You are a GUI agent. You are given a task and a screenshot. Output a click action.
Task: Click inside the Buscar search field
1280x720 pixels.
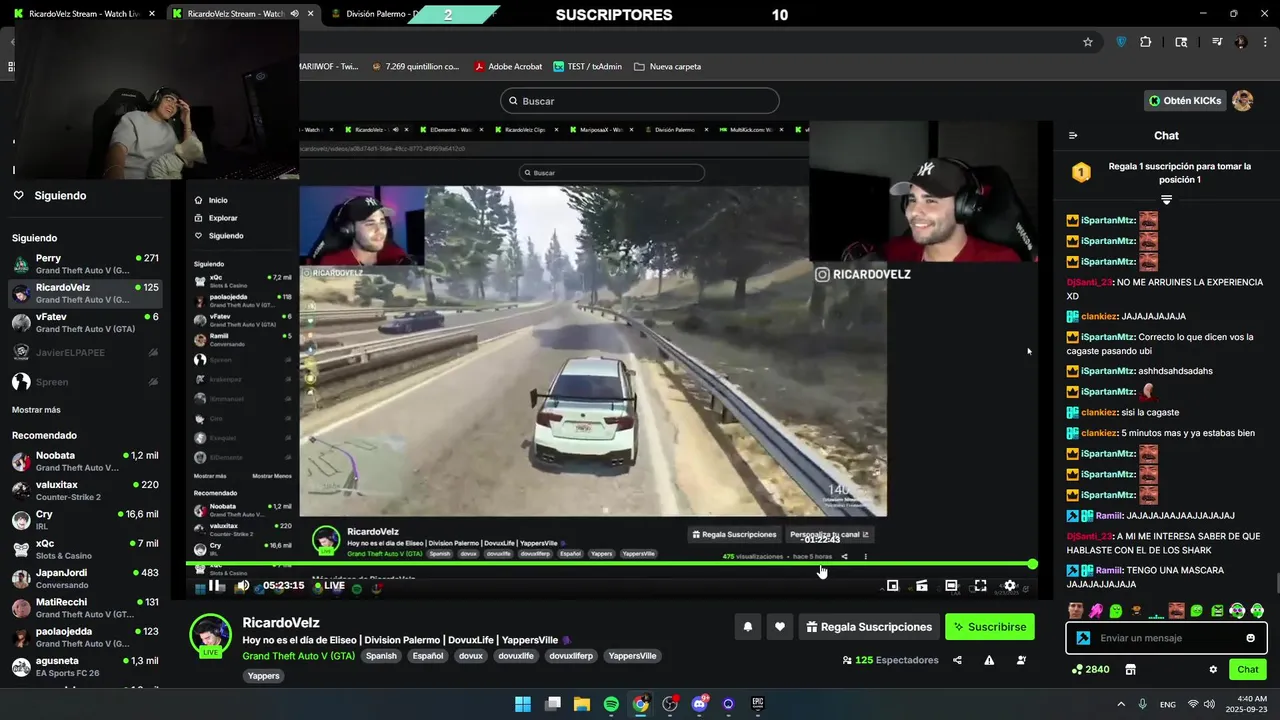point(640,101)
